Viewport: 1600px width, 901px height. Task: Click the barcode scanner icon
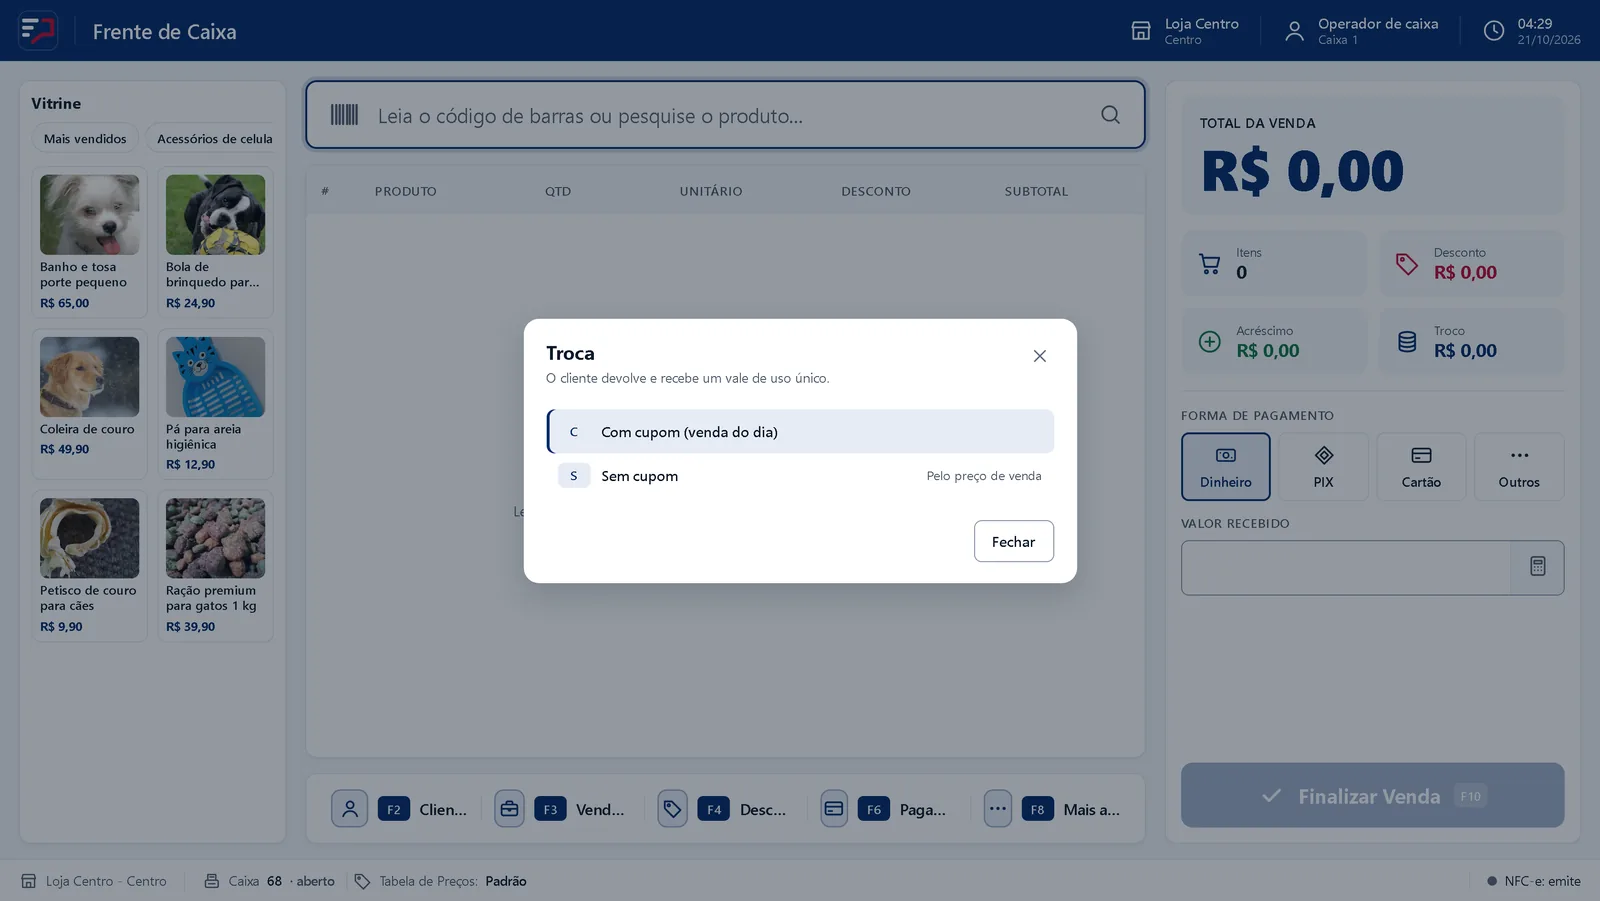click(x=344, y=115)
